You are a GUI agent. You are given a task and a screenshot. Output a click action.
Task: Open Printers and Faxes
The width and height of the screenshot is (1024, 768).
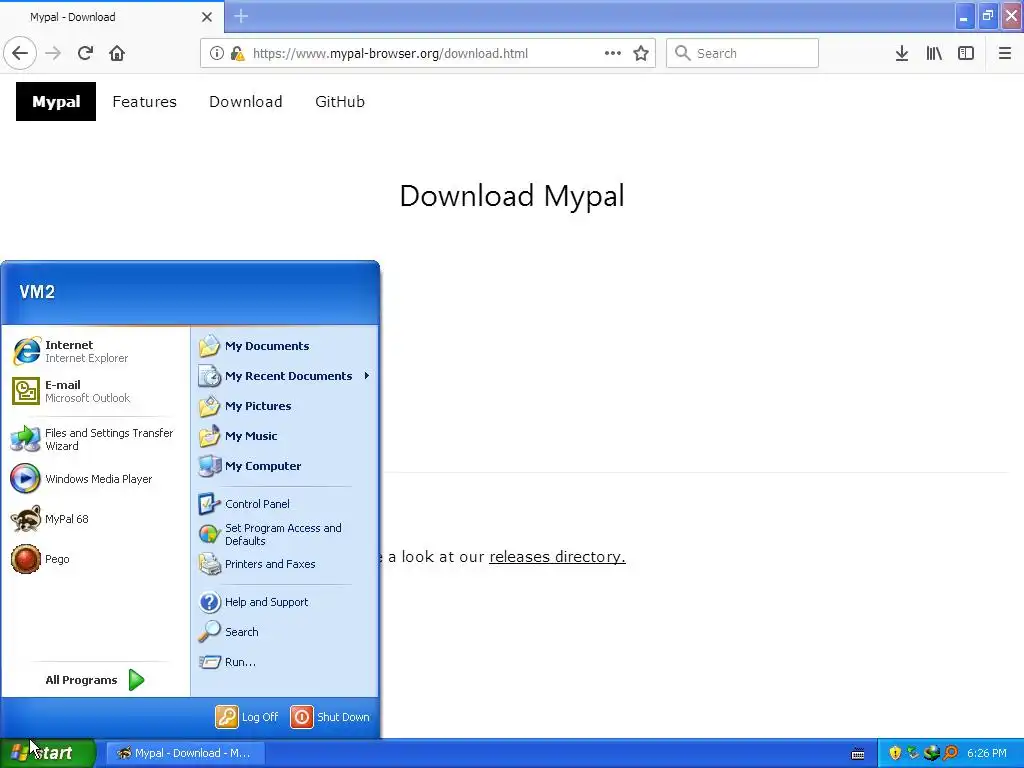285,564
